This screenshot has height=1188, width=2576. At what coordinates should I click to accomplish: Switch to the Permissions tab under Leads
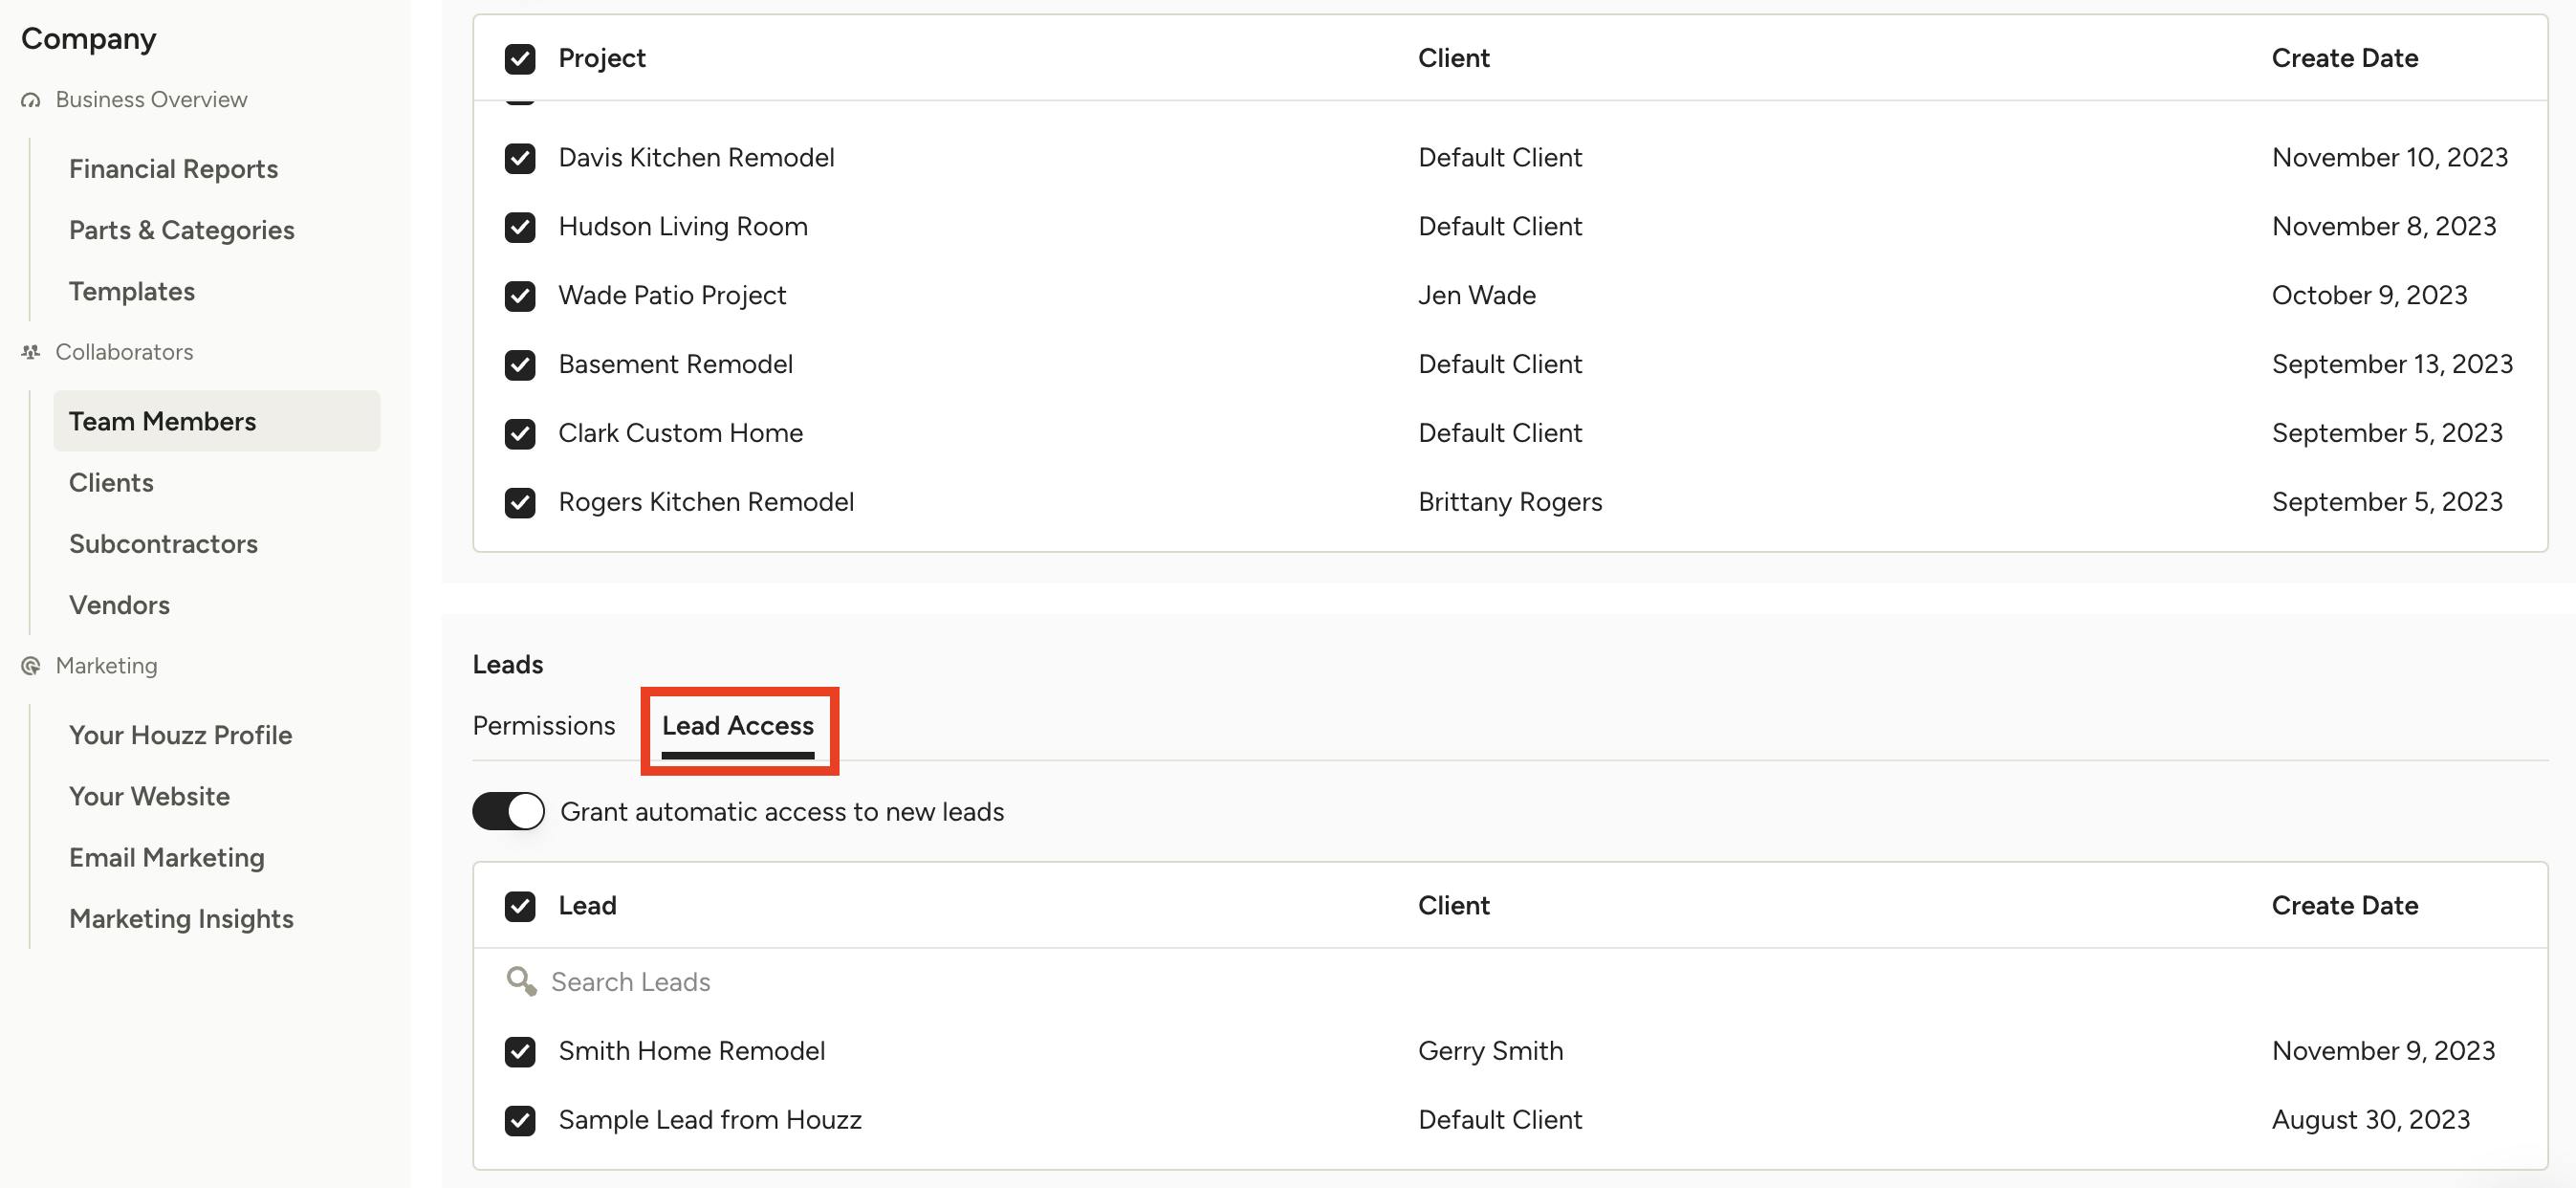544,726
